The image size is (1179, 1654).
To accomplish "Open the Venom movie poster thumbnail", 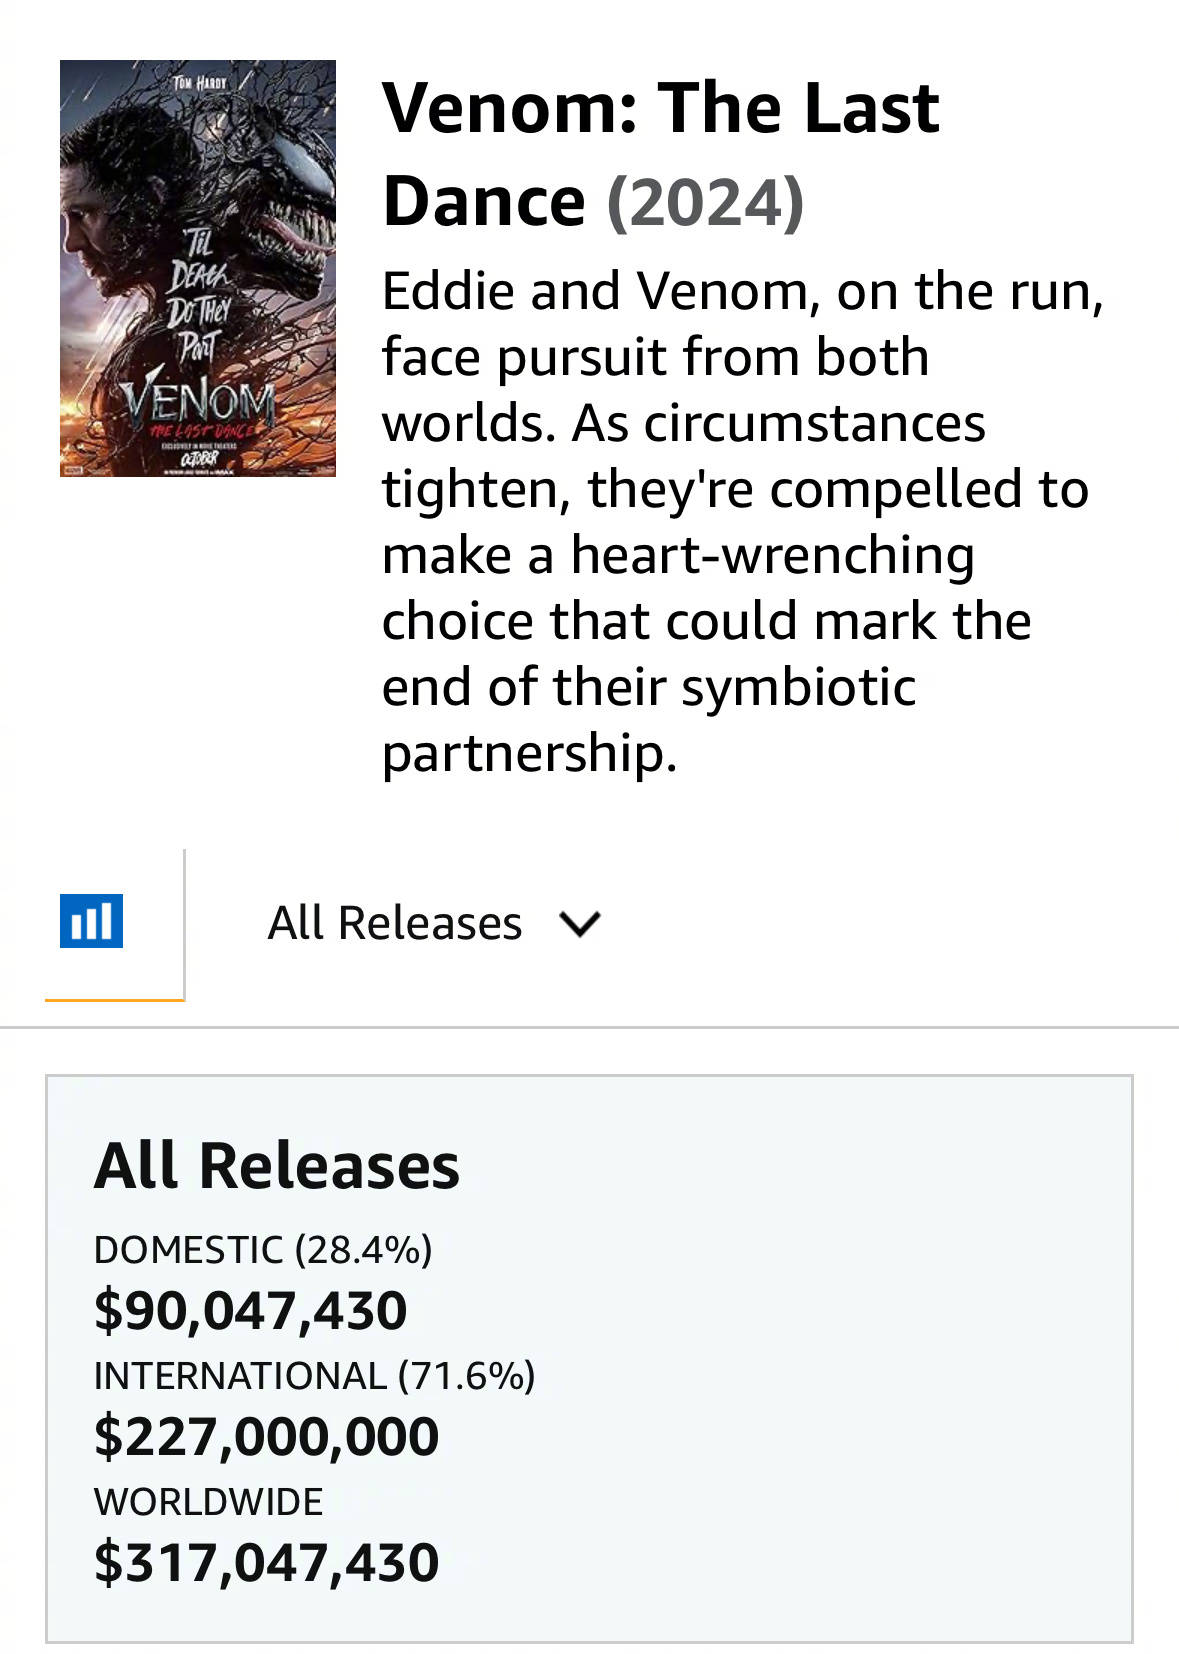I will click(198, 268).
